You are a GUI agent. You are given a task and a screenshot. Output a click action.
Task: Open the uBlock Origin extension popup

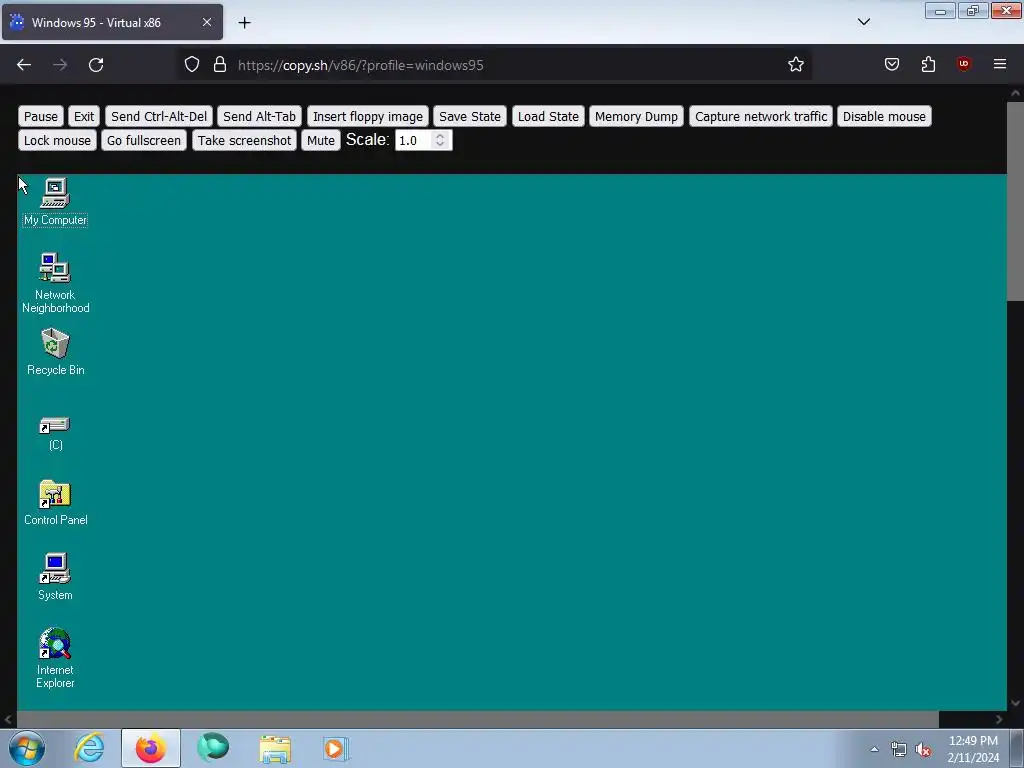[x=964, y=64]
